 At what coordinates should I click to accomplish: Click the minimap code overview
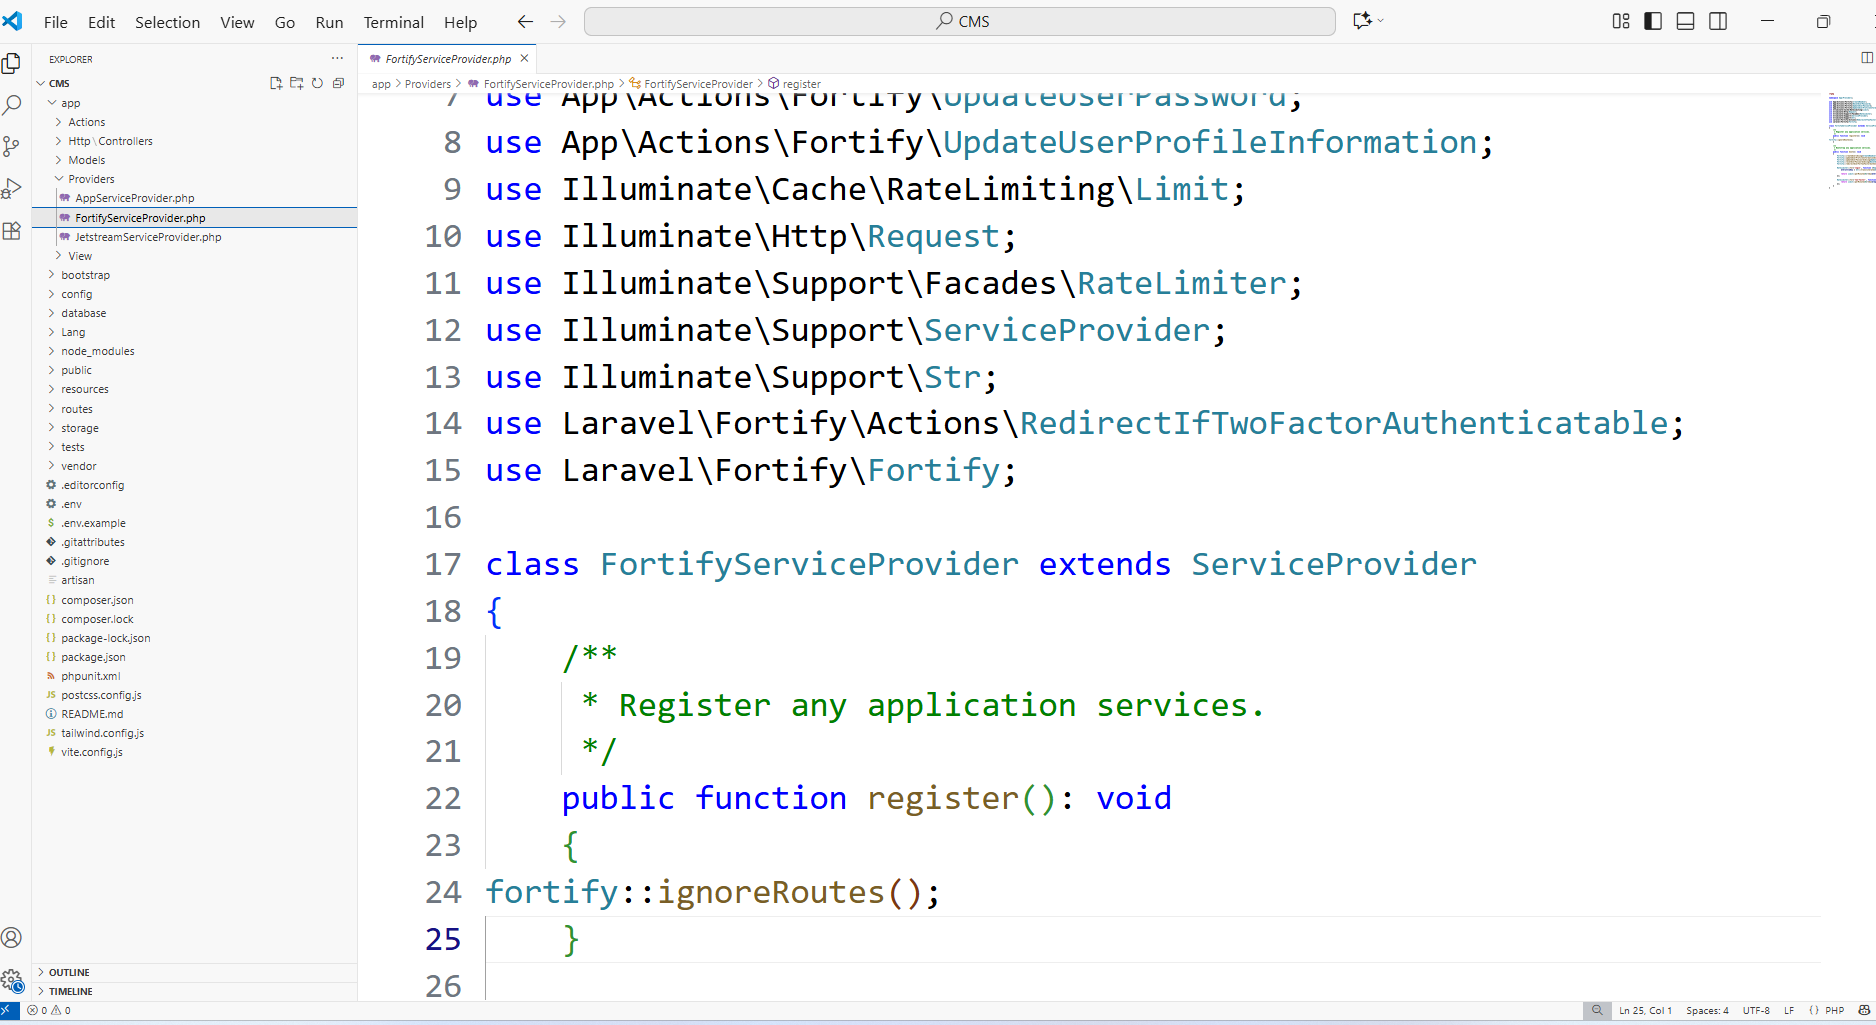tap(1850, 140)
